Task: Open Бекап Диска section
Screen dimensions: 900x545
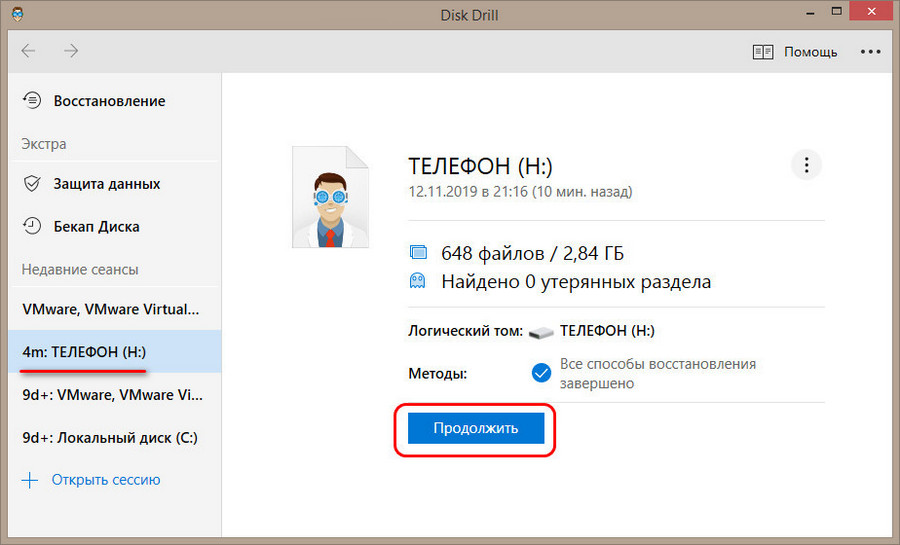Action: pos(96,227)
